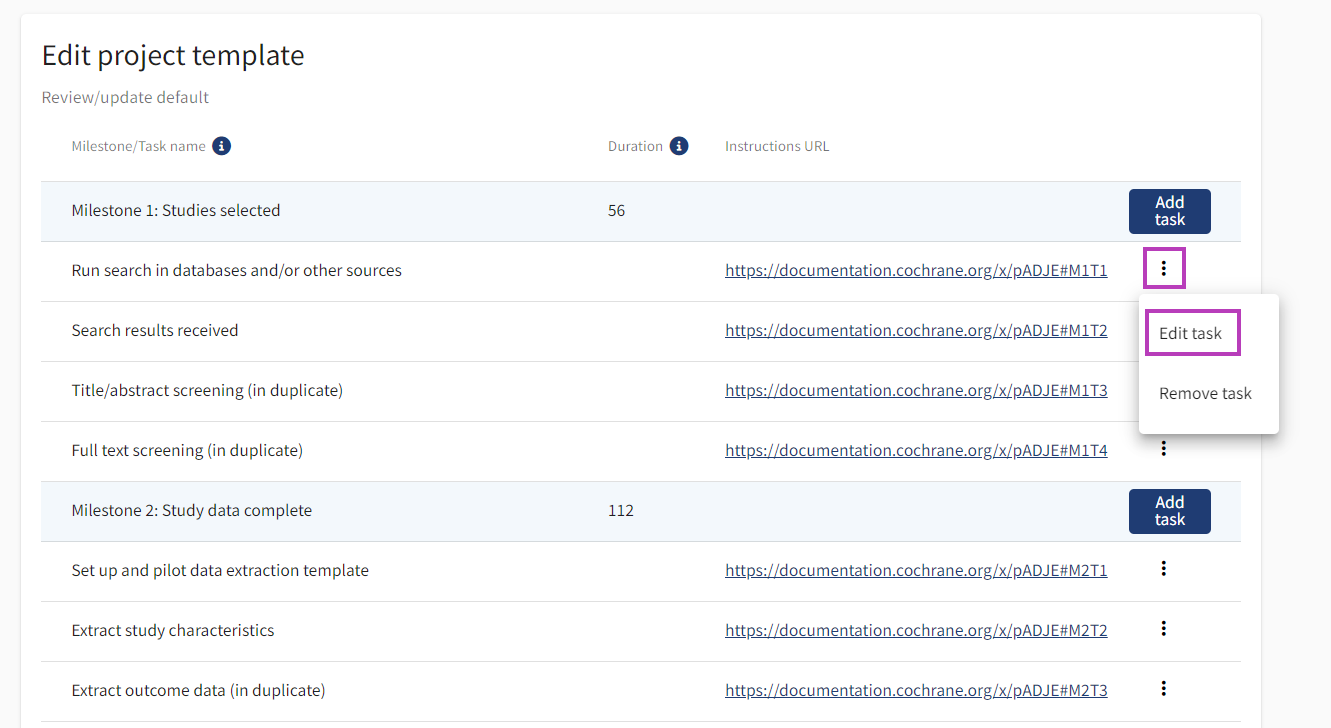Screen dimensions: 1331x728
Task: Open the pADJE#M1T2 instructions link
Action: point(916,330)
